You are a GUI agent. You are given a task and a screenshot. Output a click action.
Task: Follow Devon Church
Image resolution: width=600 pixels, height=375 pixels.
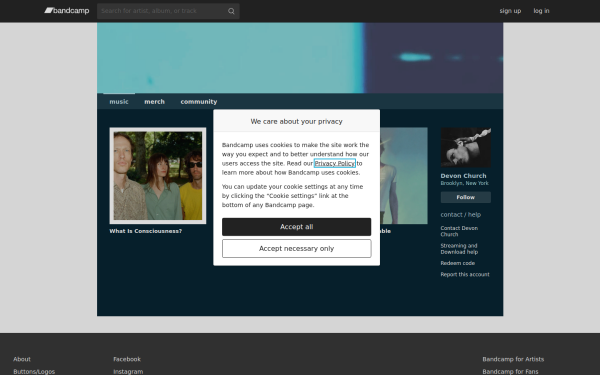(466, 197)
